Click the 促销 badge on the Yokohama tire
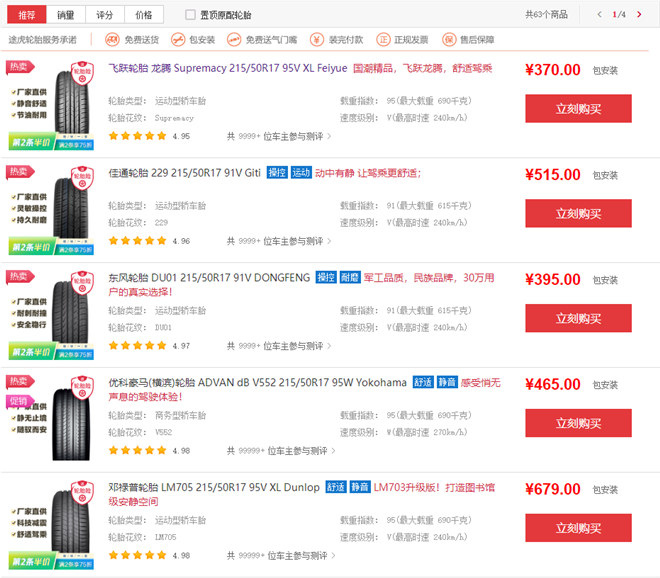 [x=20, y=402]
